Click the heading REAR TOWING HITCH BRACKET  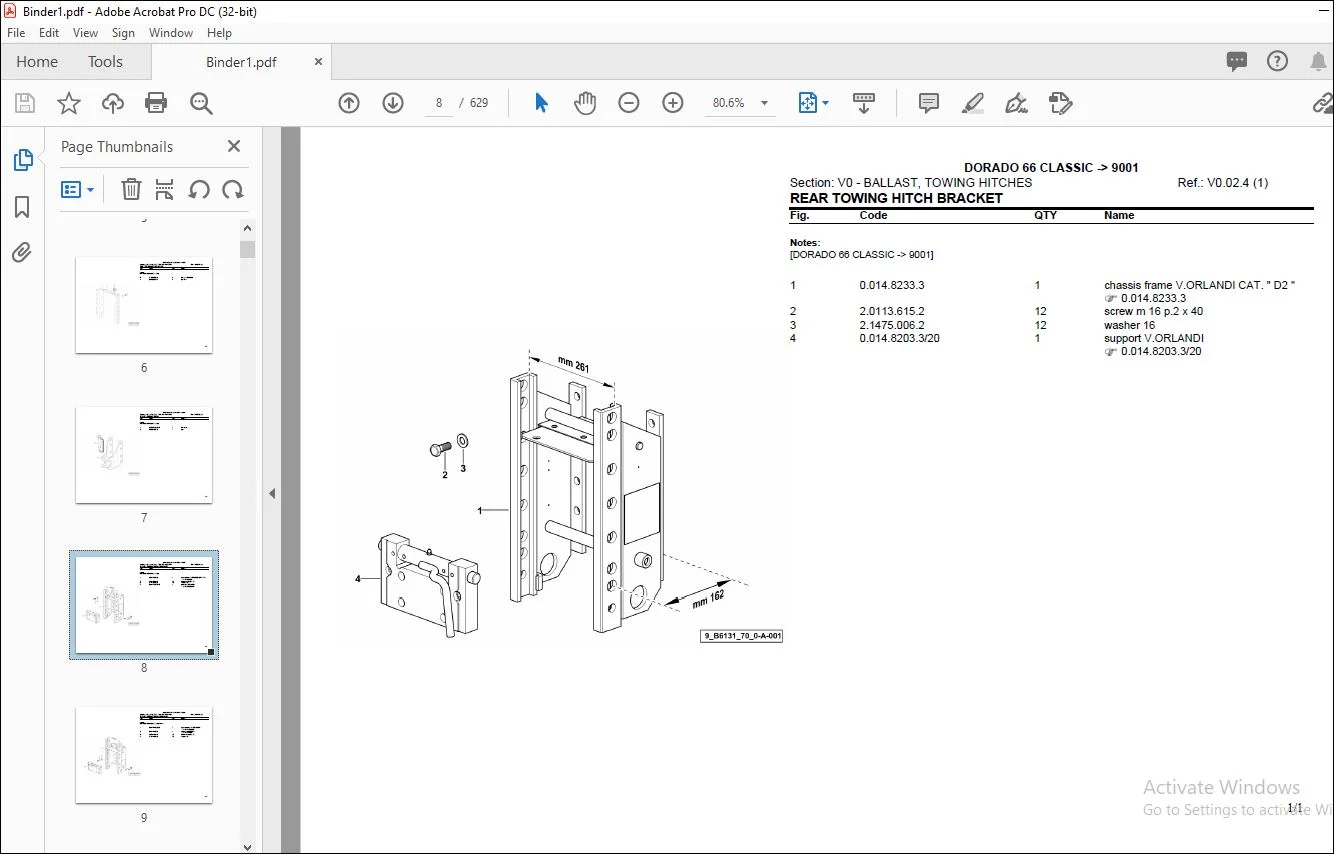(896, 198)
